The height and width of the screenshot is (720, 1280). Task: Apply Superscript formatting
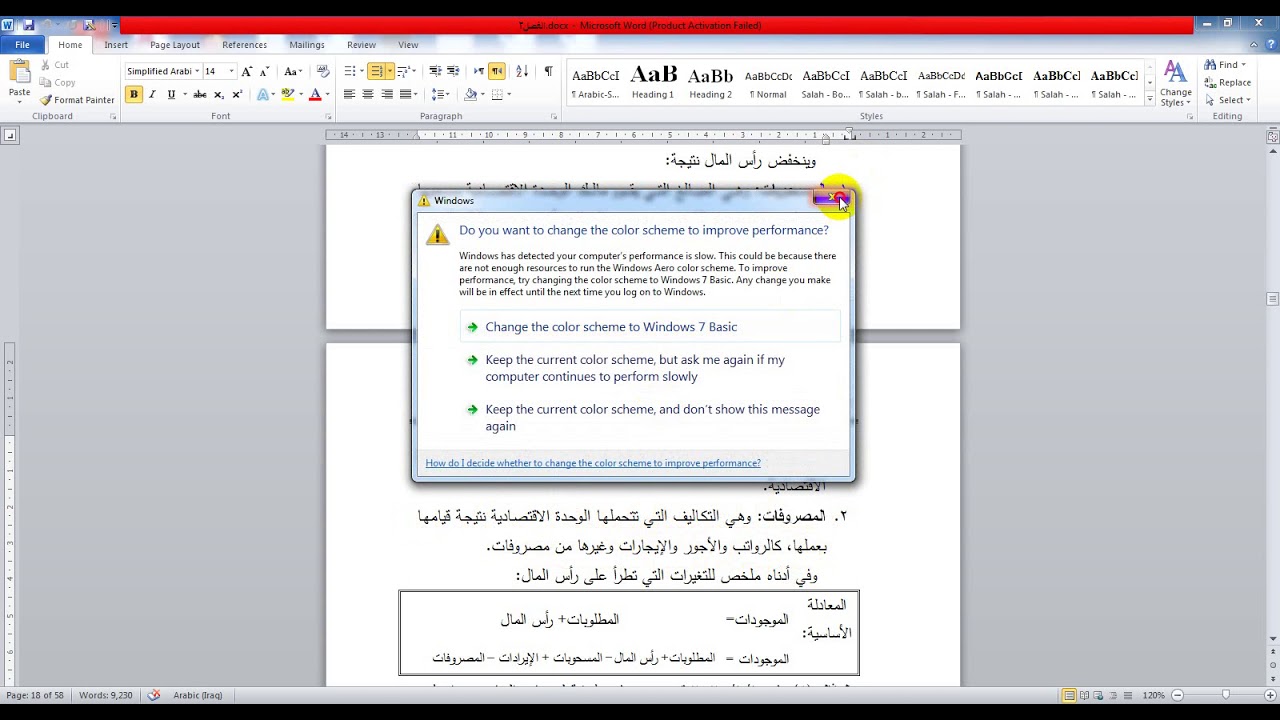click(x=237, y=94)
